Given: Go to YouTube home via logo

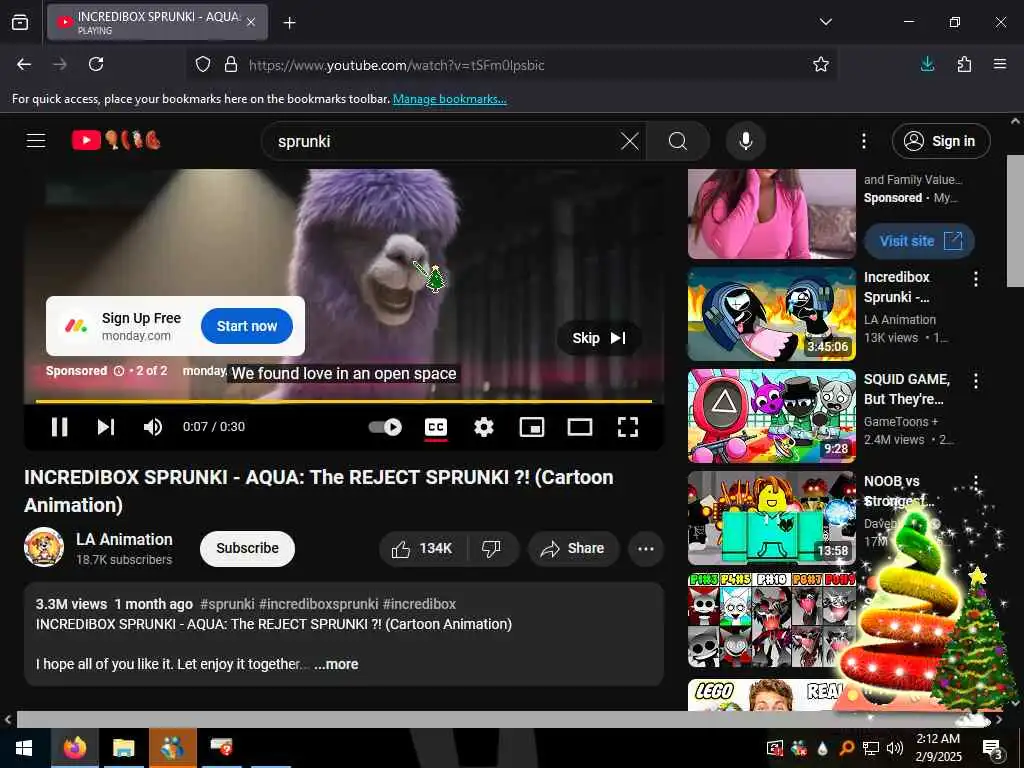Looking at the screenshot, I should coord(116,140).
